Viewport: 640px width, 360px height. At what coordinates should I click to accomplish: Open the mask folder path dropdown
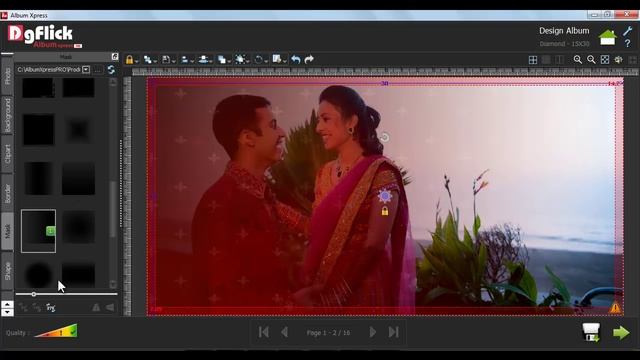click(x=86, y=69)
